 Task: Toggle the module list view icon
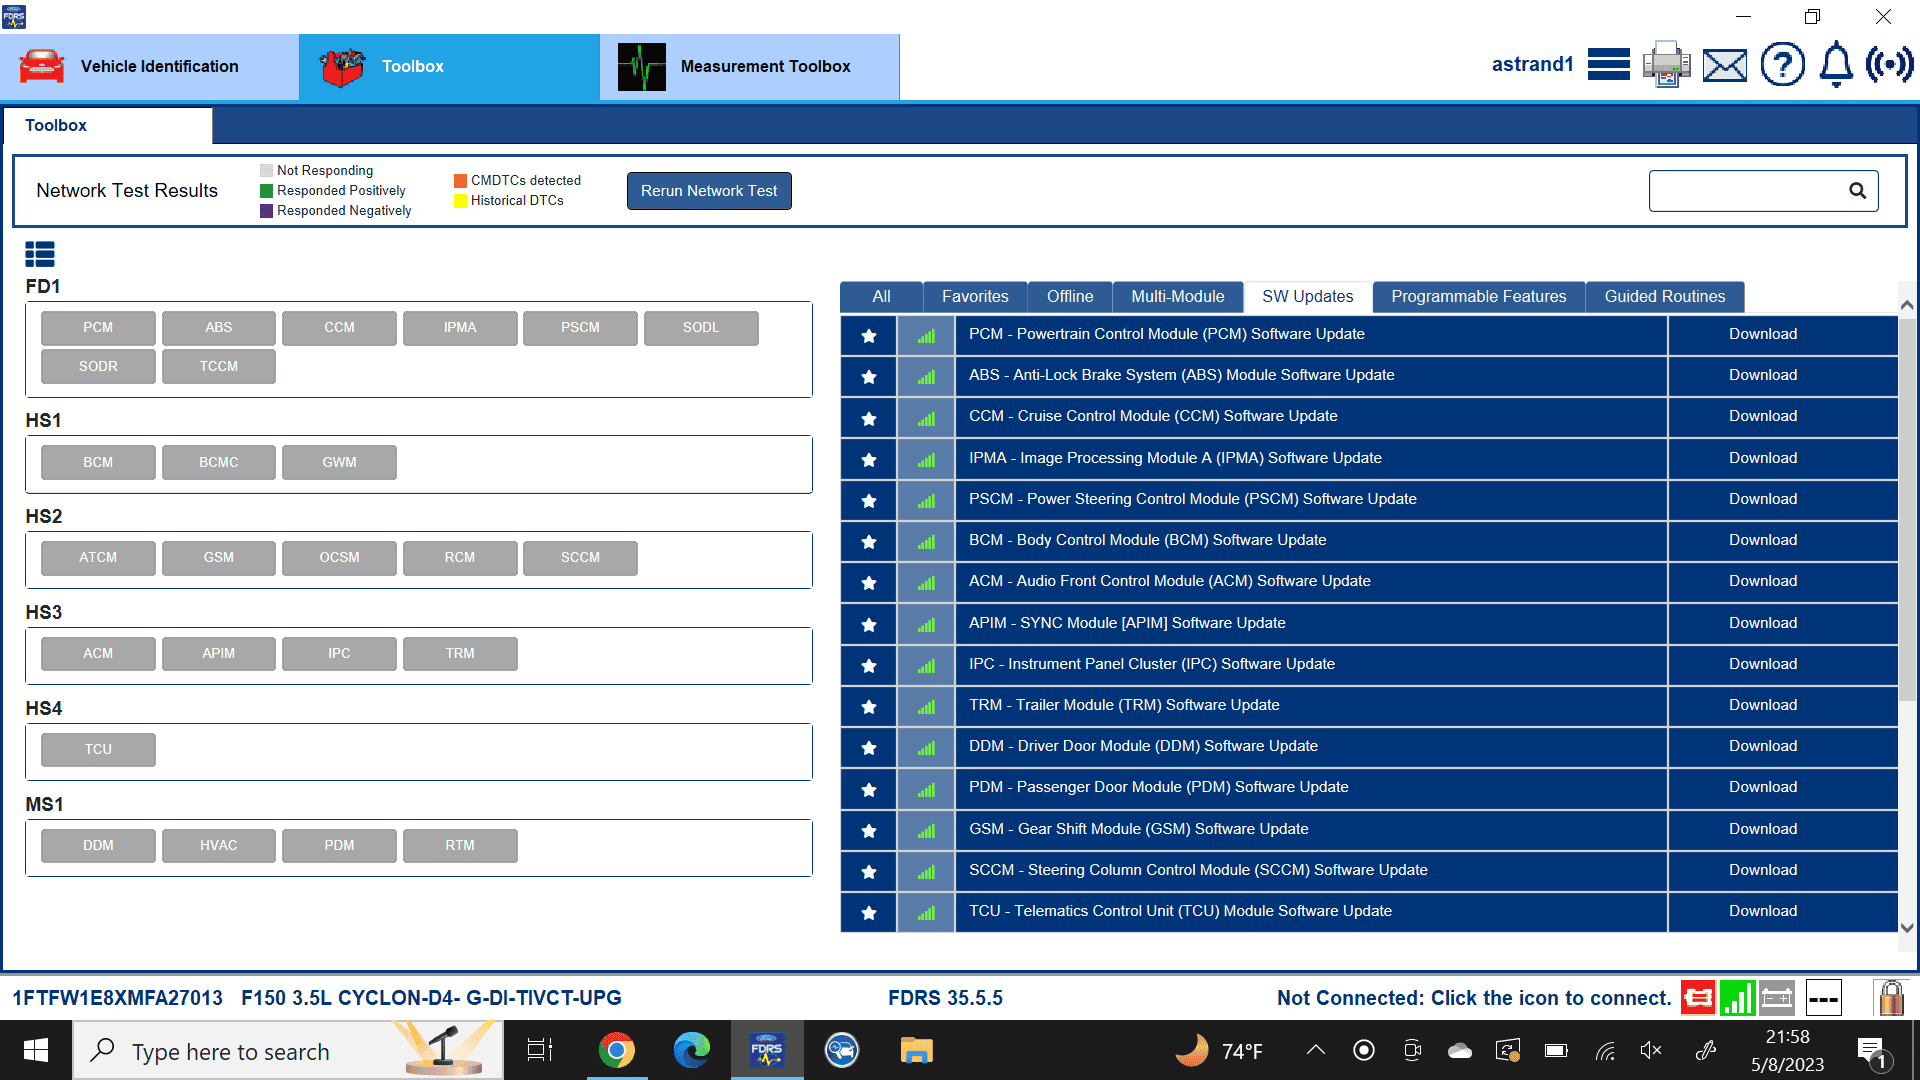click(40, 254)
